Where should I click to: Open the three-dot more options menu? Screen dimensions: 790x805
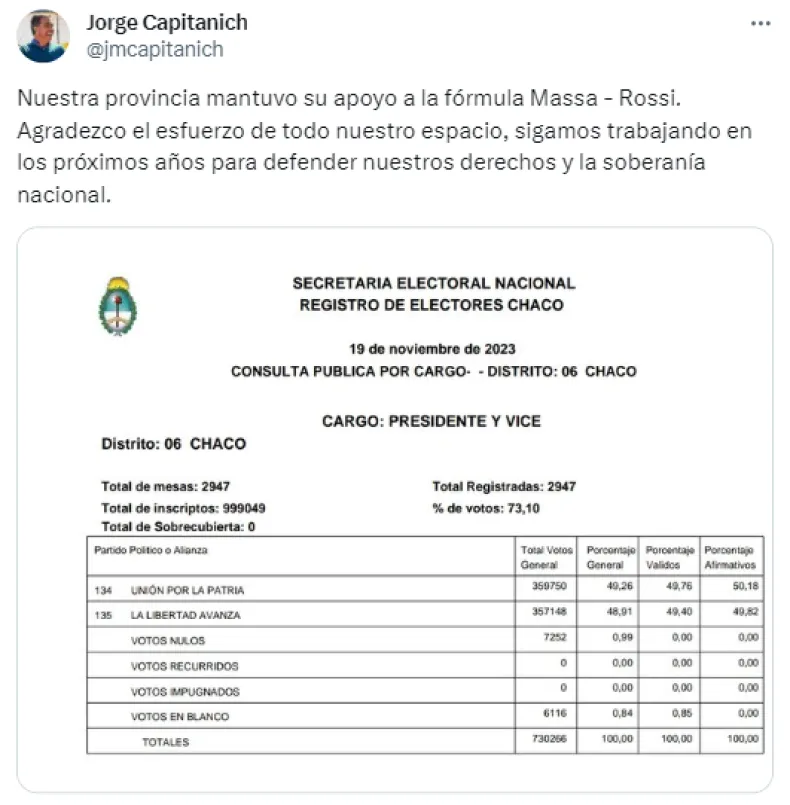(x=761, y=23)
